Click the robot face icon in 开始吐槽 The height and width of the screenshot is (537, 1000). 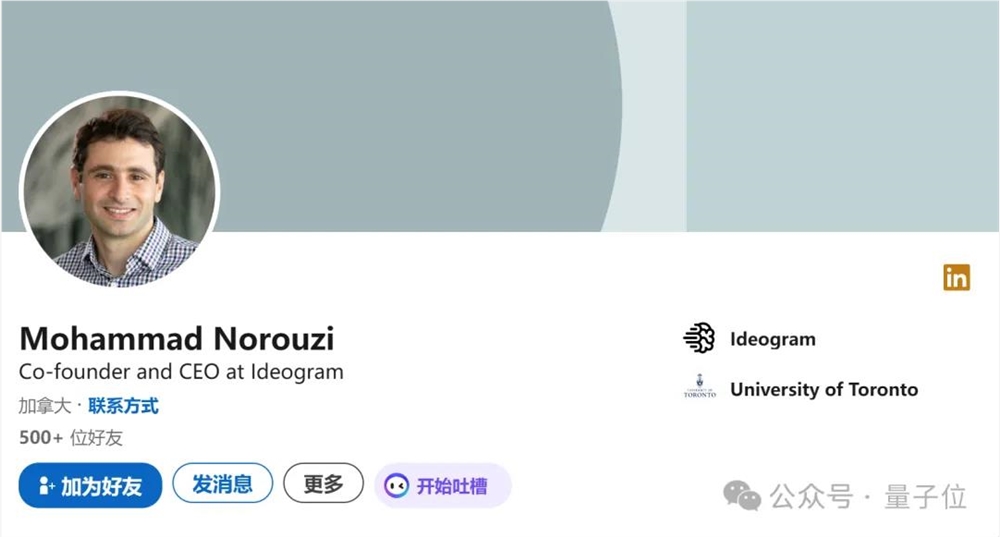point(396,486)
